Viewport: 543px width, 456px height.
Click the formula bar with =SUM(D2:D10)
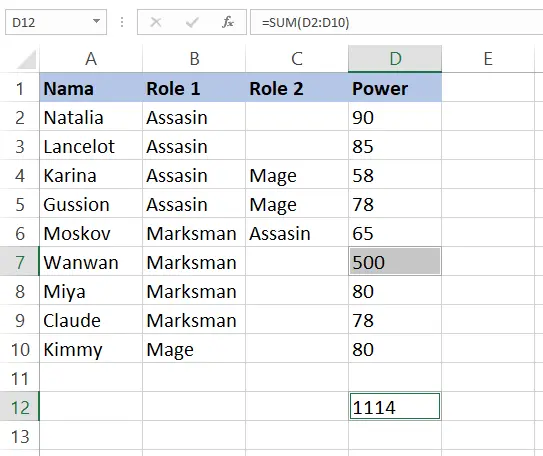coord(397,23)
